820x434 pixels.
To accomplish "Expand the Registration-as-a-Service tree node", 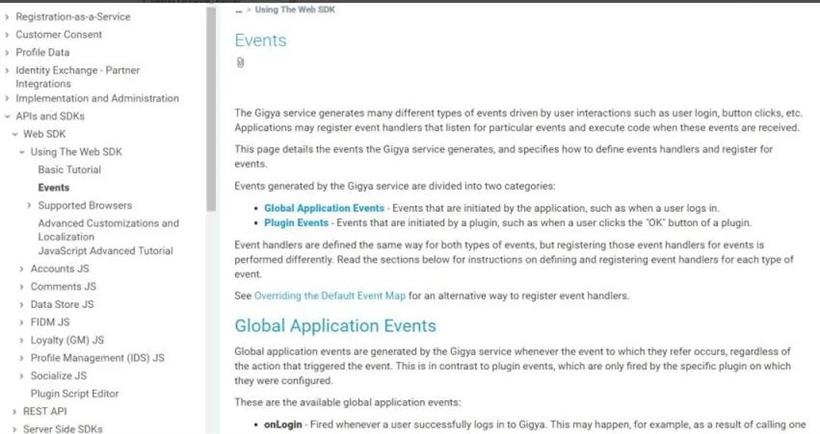I will point(7,17).
